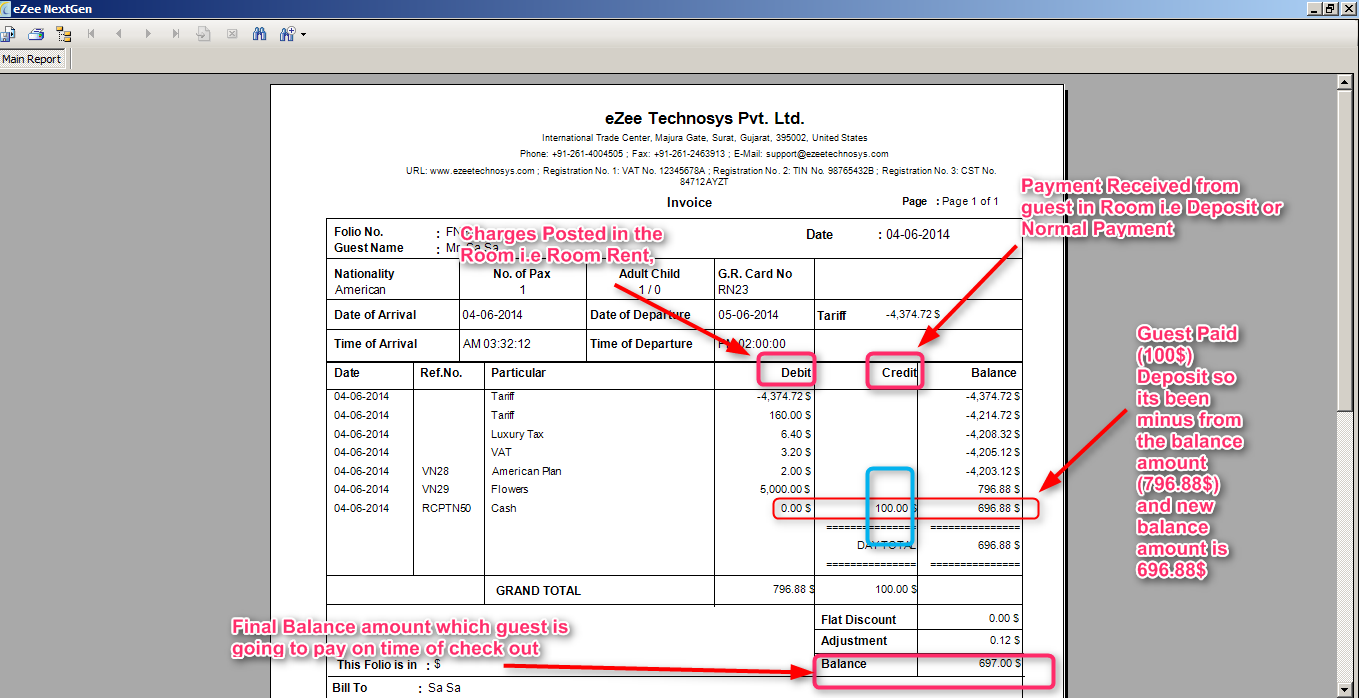Click the 'G.R. Card No' header
This screenshot has width=1359, height=698.
(x=755, y=273)
